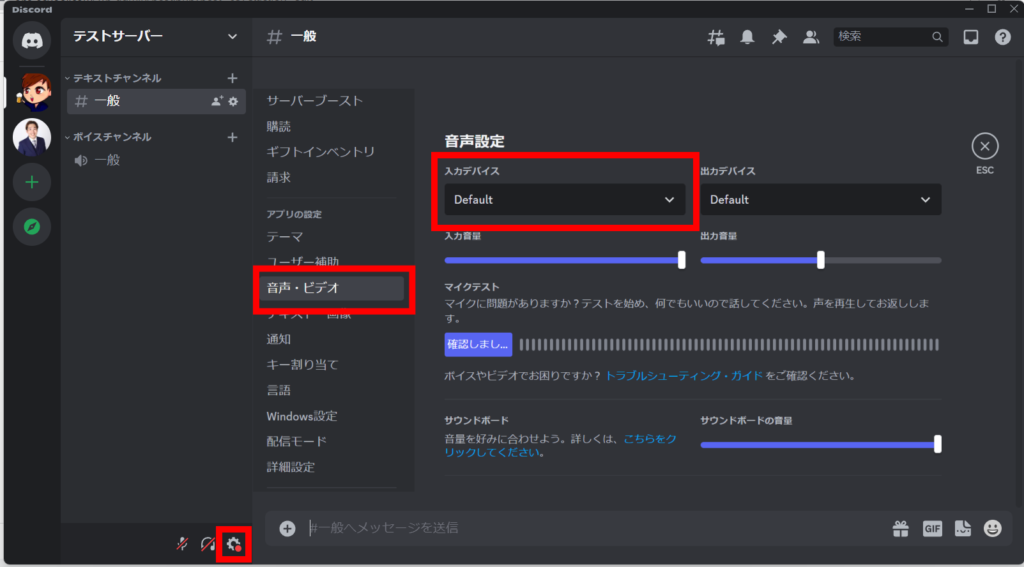Add a channel under テキストチャンネル
The height and width of the screenshot is (567, 1024).
click(232, 78)
